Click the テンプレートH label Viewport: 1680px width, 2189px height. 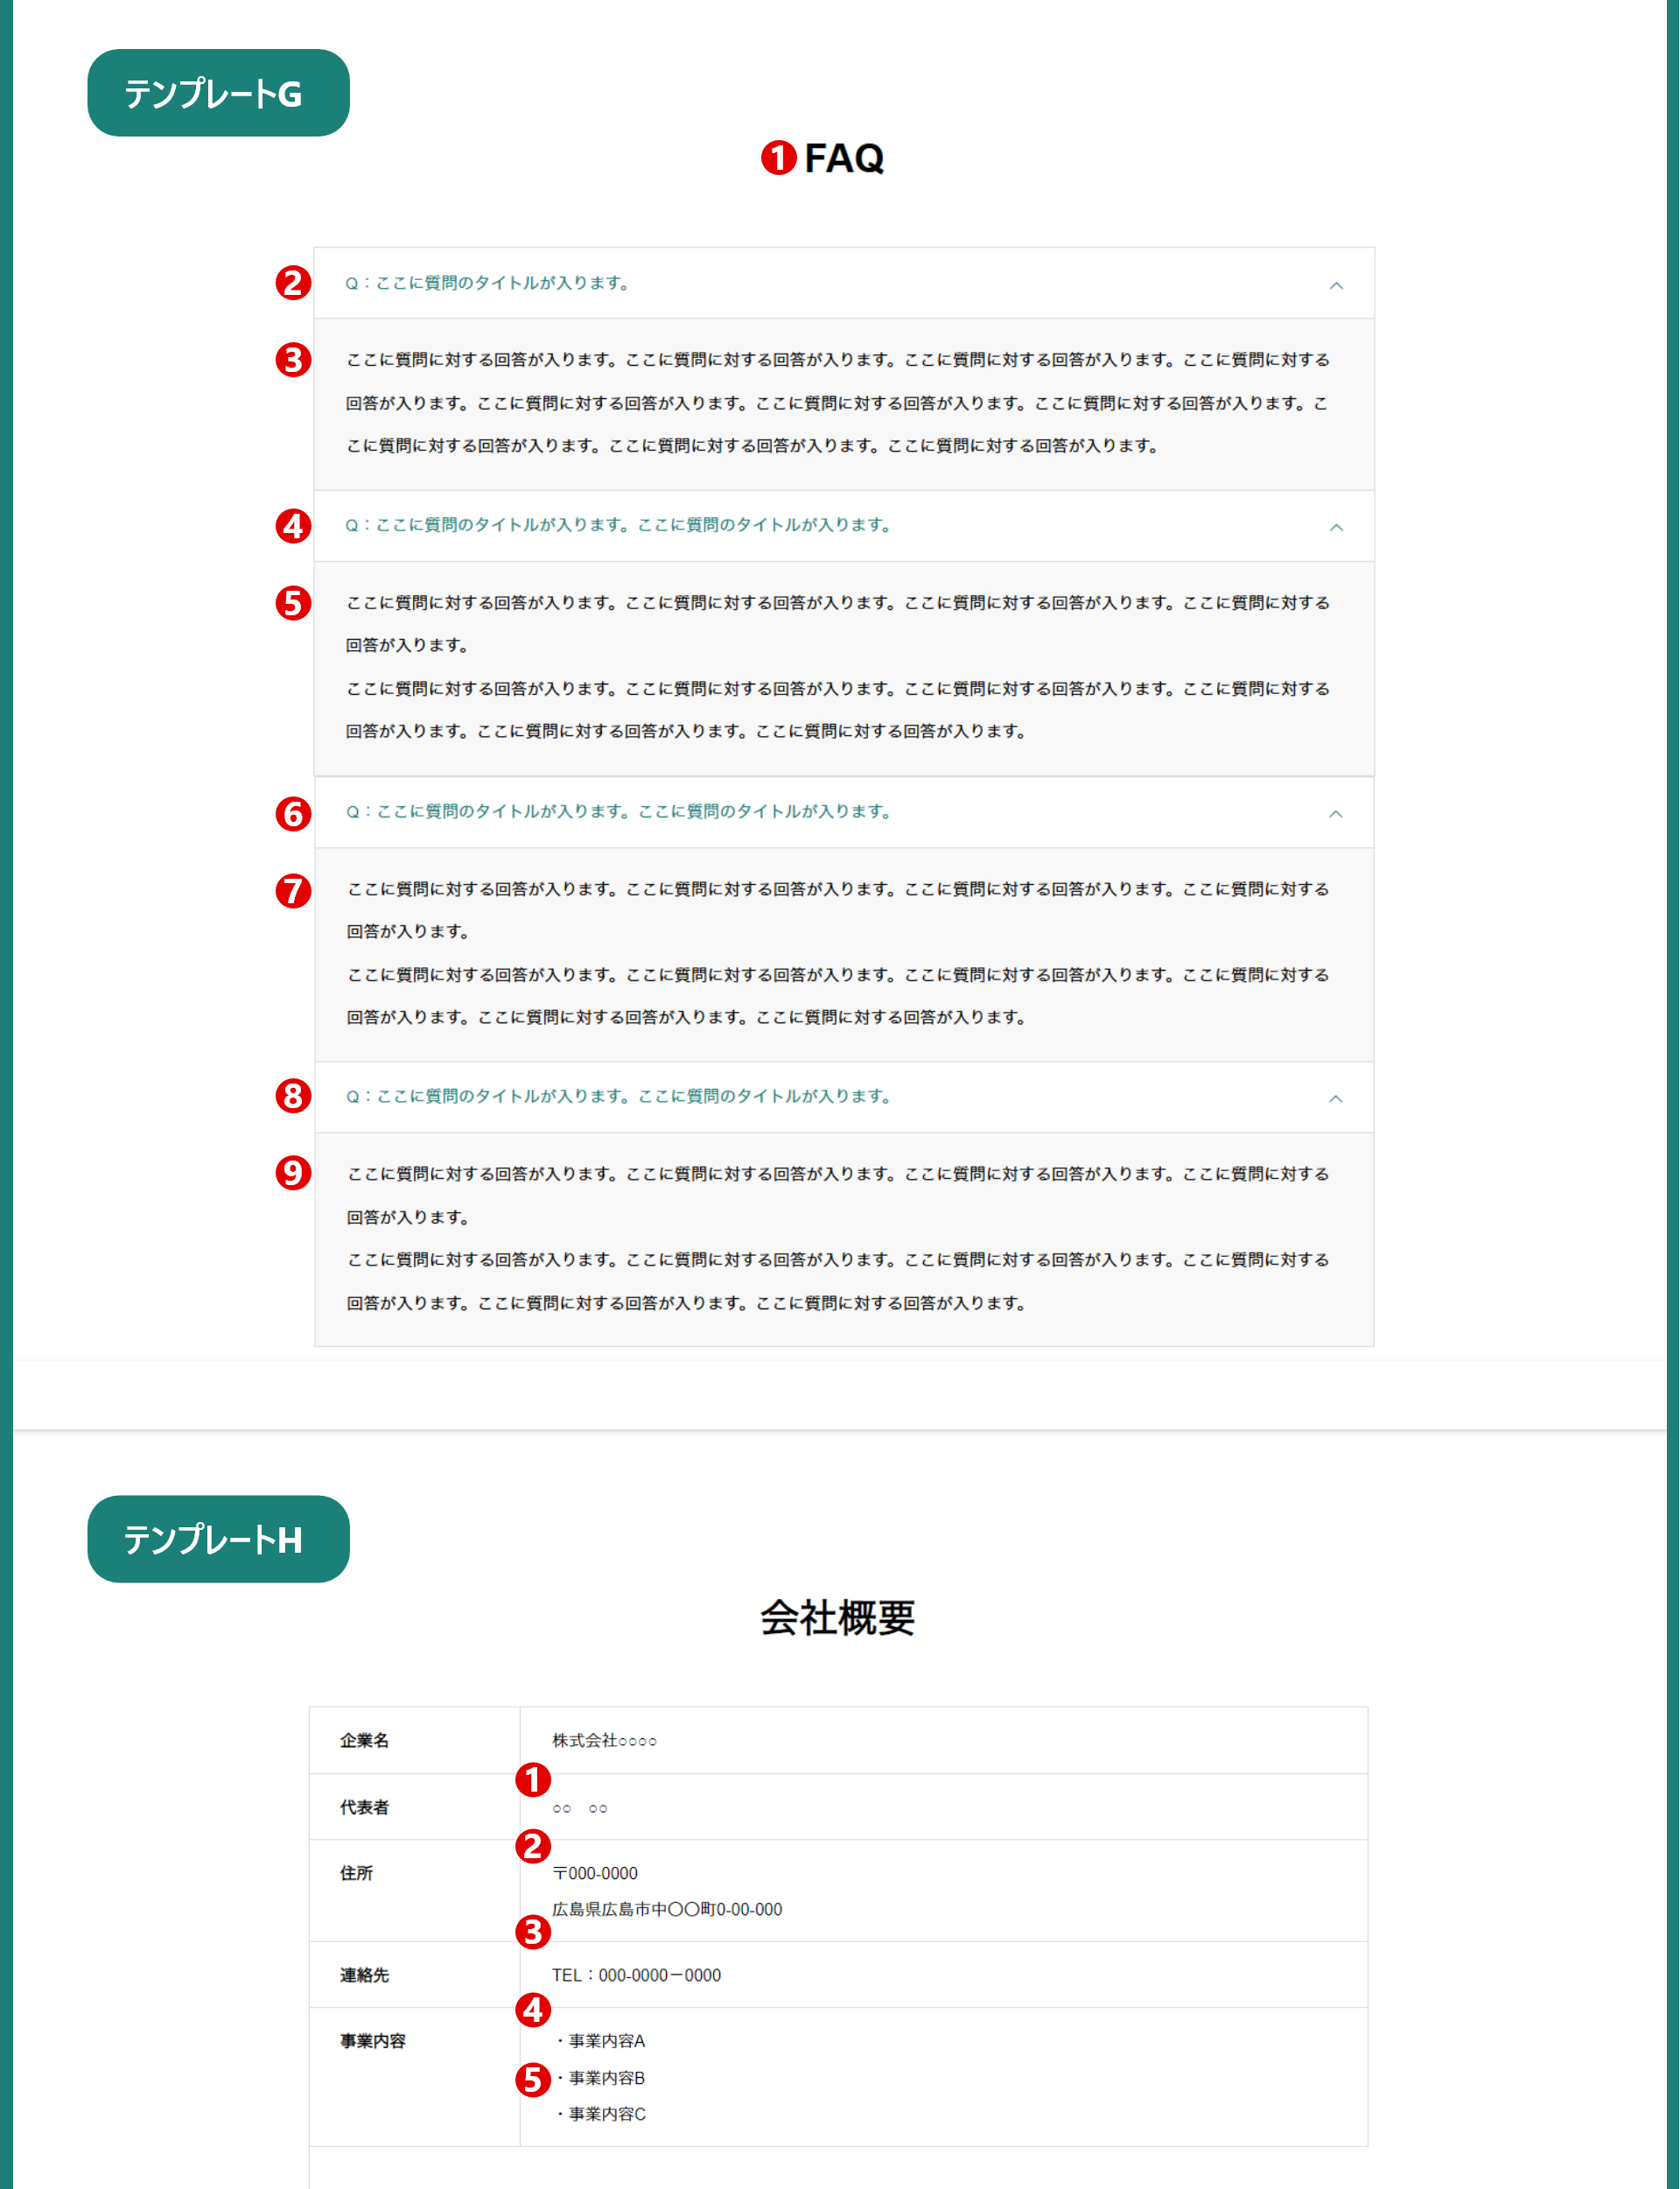click(218, 1539)
